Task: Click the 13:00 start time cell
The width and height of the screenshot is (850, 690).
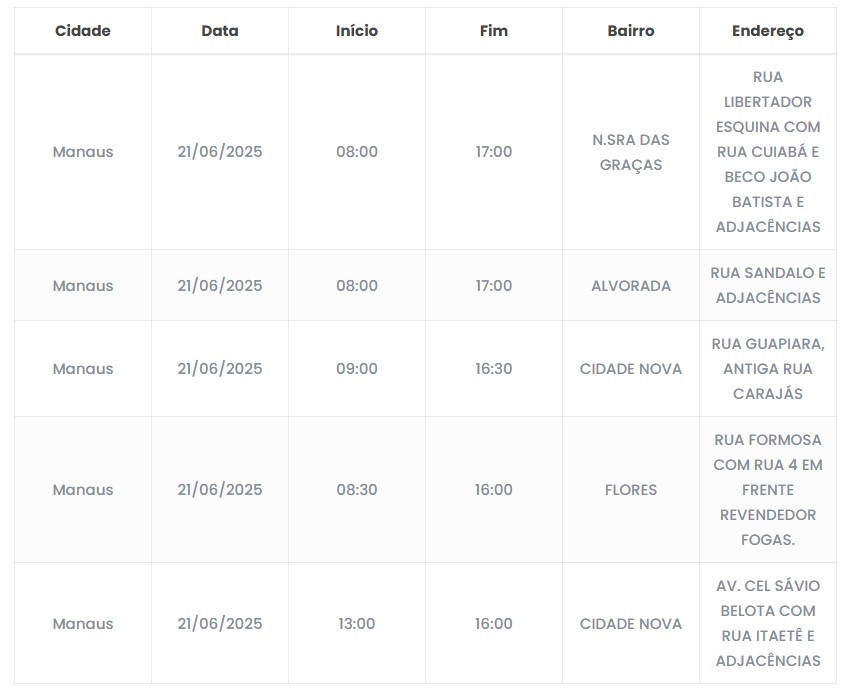Action: 357,624
